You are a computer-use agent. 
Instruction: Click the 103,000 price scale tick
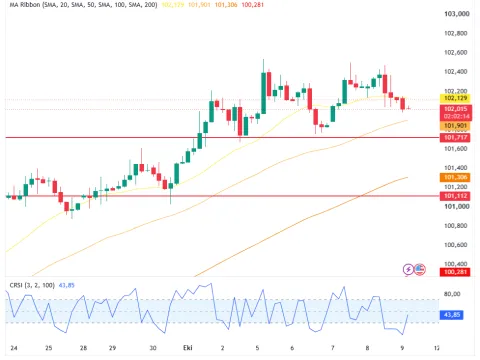pos(457,14)
